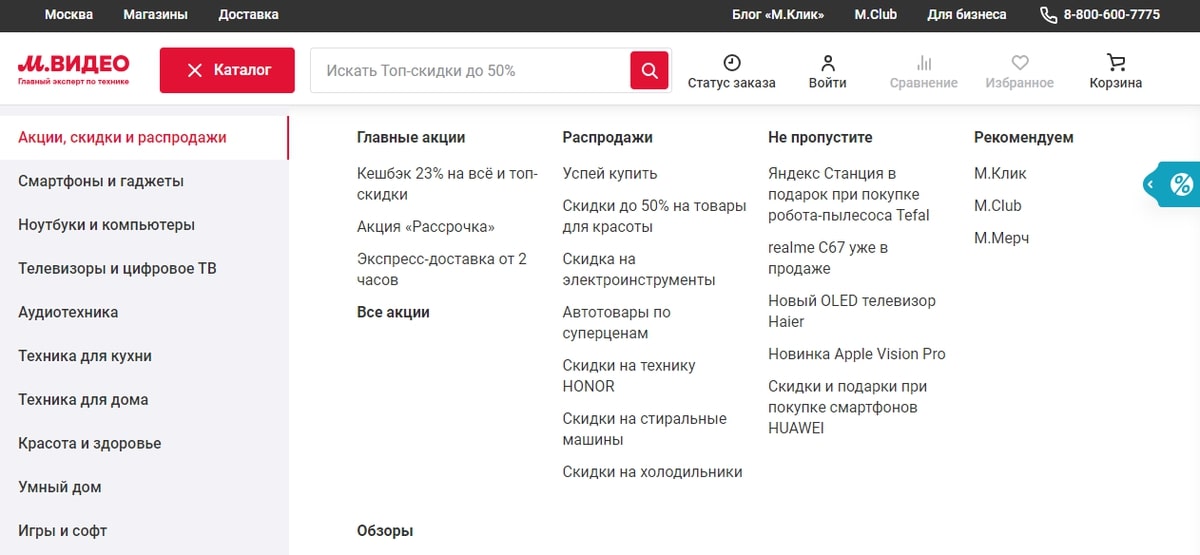Select Смартфоны и гаджеты category
1200x555 pixels.
coord(144,182)
